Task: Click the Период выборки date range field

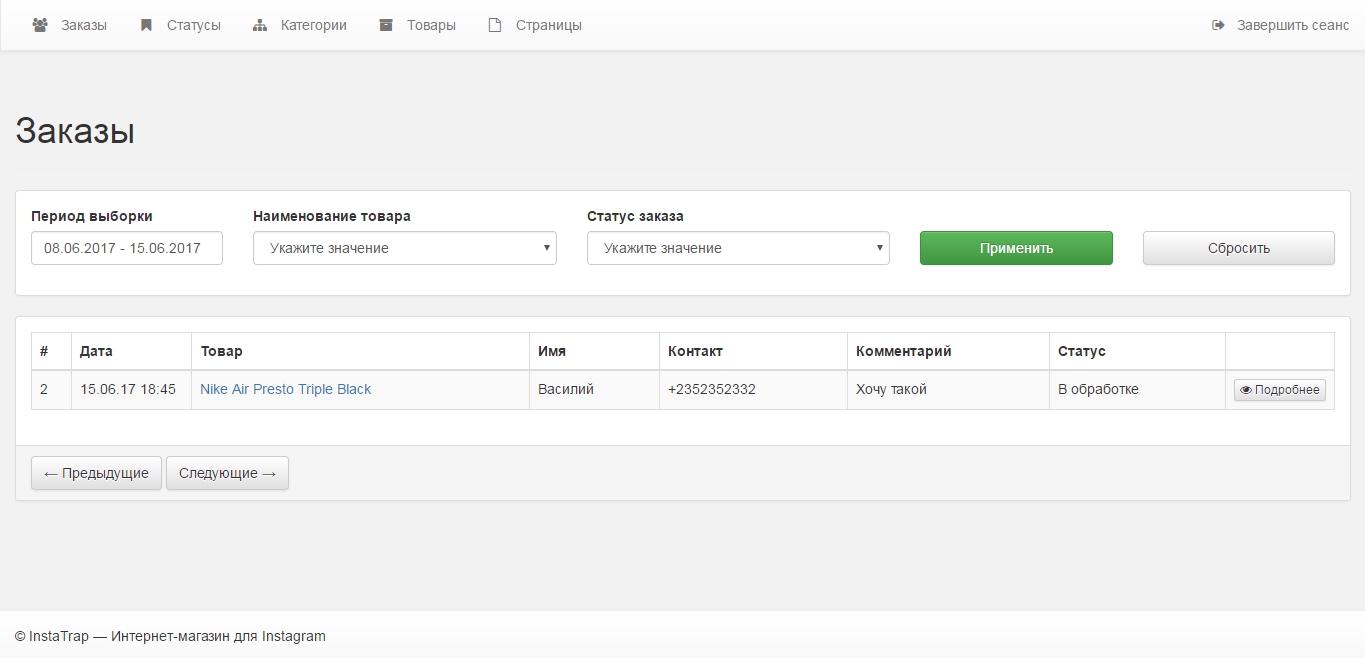Action: coord(126,248)
